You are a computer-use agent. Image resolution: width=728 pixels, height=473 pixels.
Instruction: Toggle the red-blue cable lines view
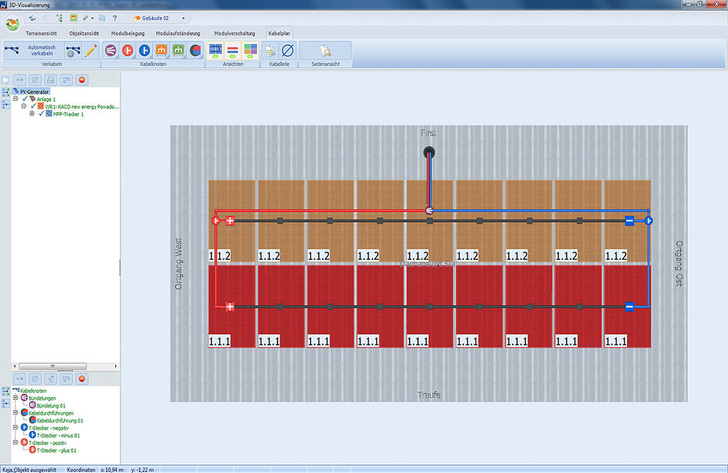click(233, 50)
